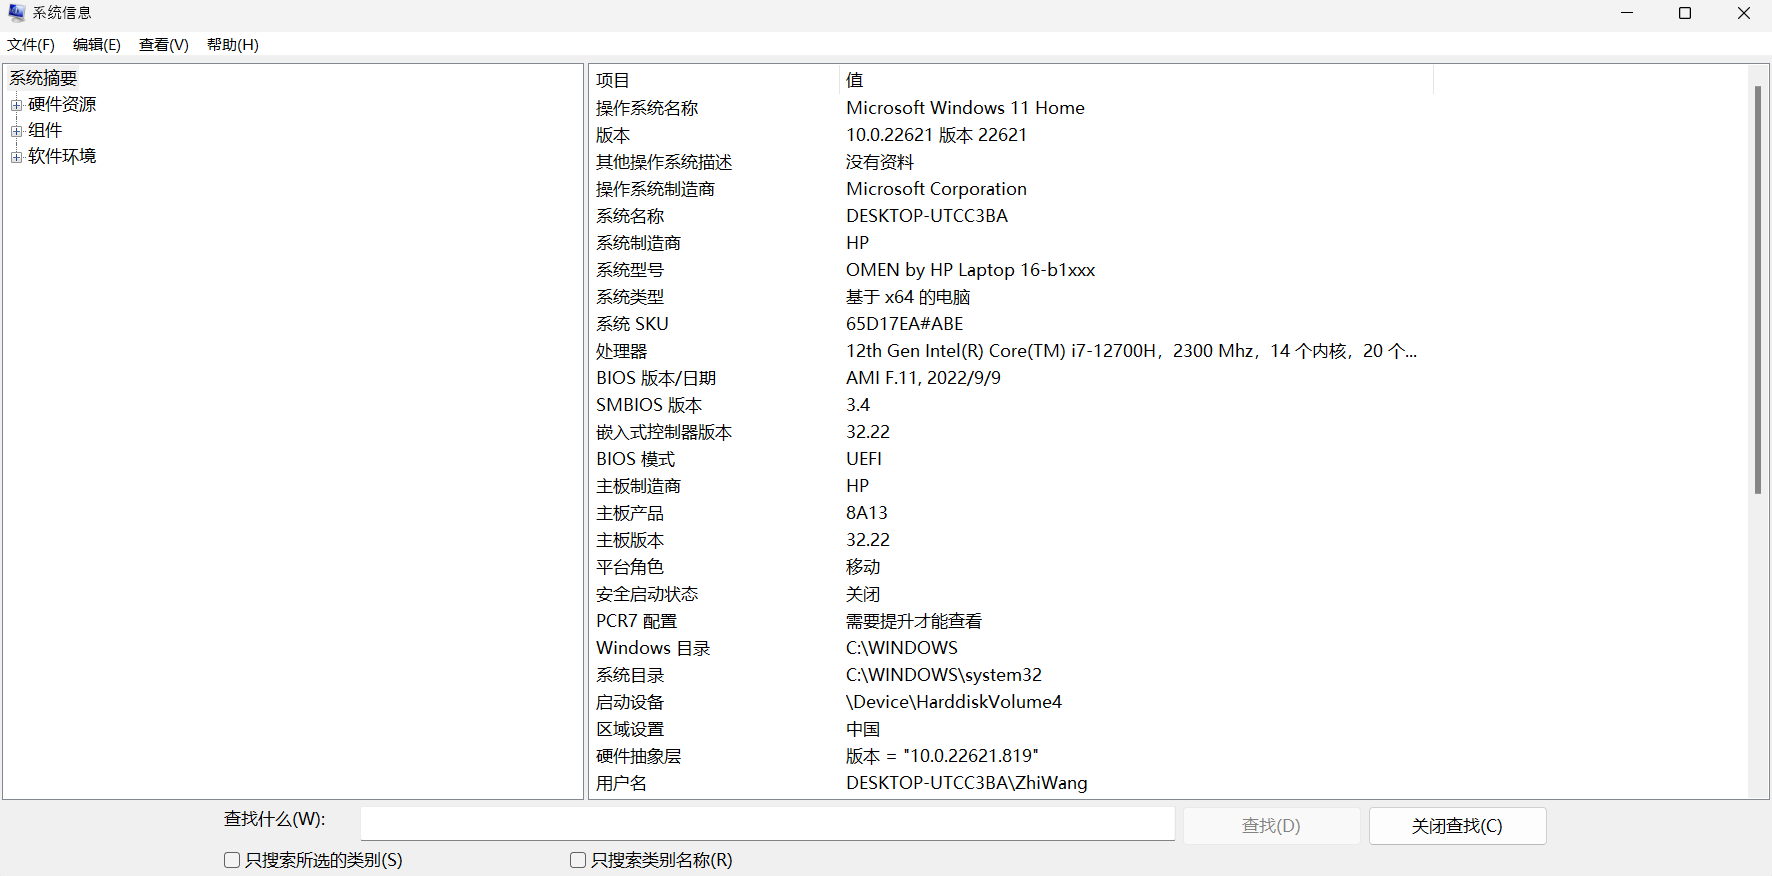Screen dimensions: 1772x876
Task: Click the System Information app icon in title bar
Action: pyautogui.click(x=16, y=13)
